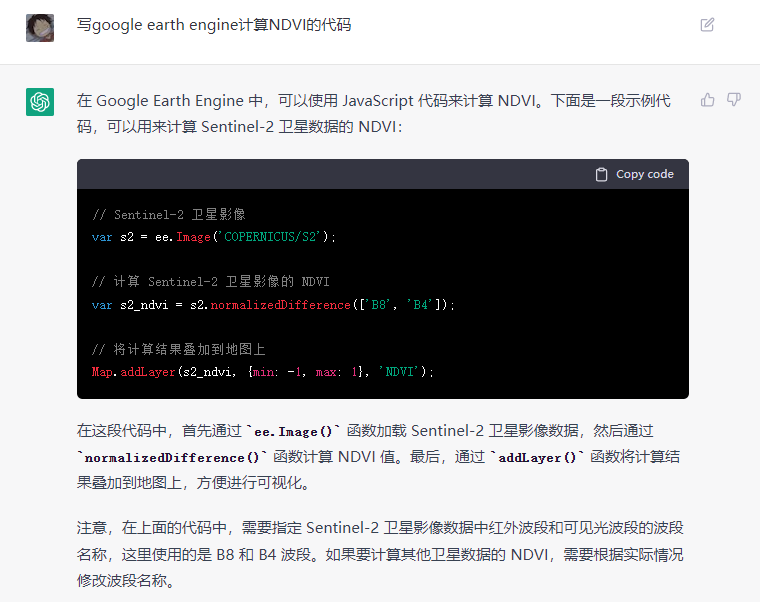Click code line with 'COPERNICUS/S2'
The image size is (760, 602).
coord(213,237)
